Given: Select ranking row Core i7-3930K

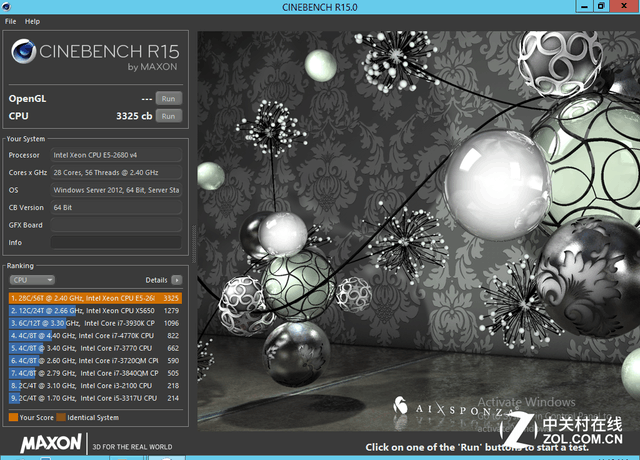Looking at the screenshot, I should pyautogui.click(x=95, y=323).
